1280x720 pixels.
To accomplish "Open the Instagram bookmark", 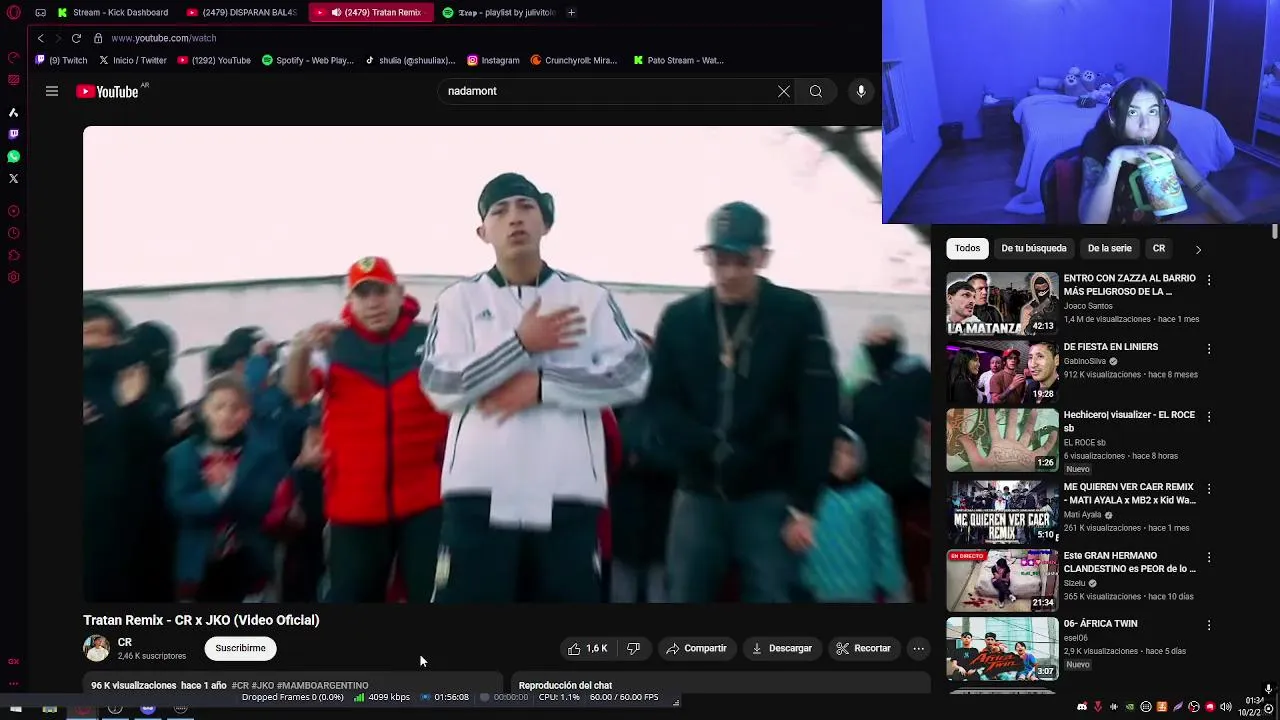I will tap(493, 60).
